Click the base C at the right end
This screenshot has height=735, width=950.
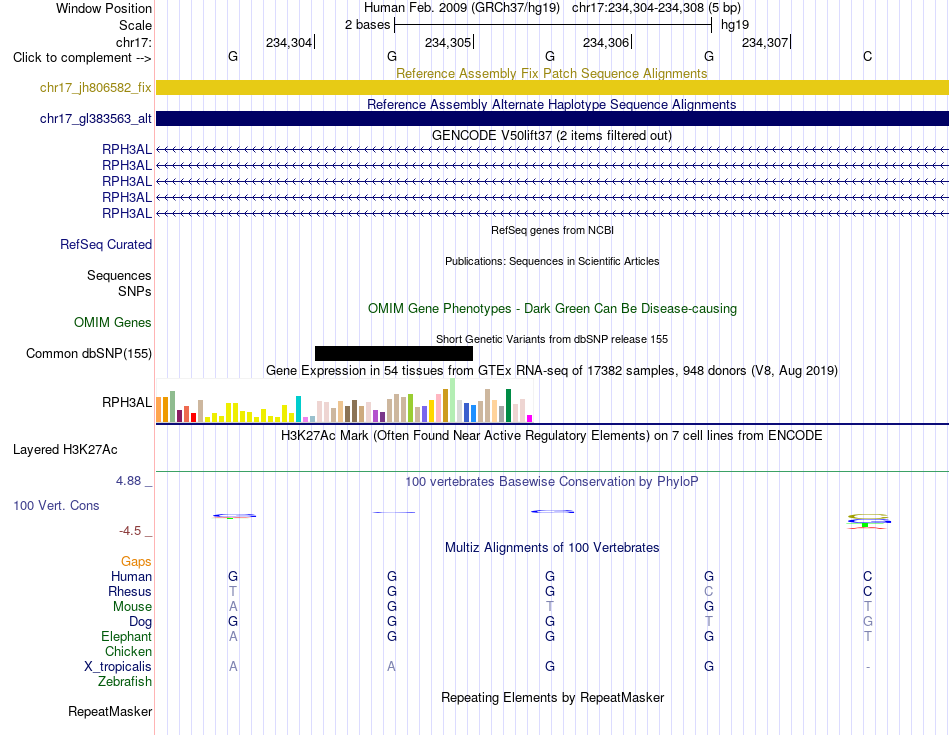[868, 56]
